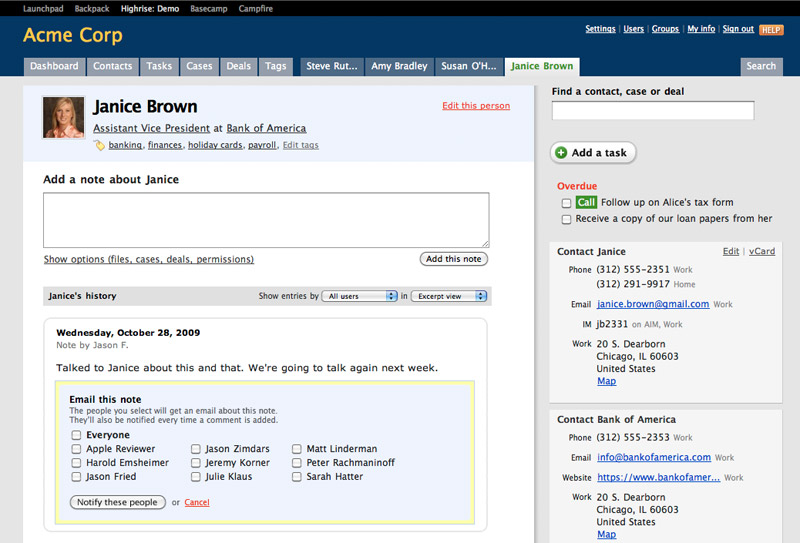Click the Add a note about Janice text area
The width and height of the screenshot is (800, 543).
[x=266, y=220]
